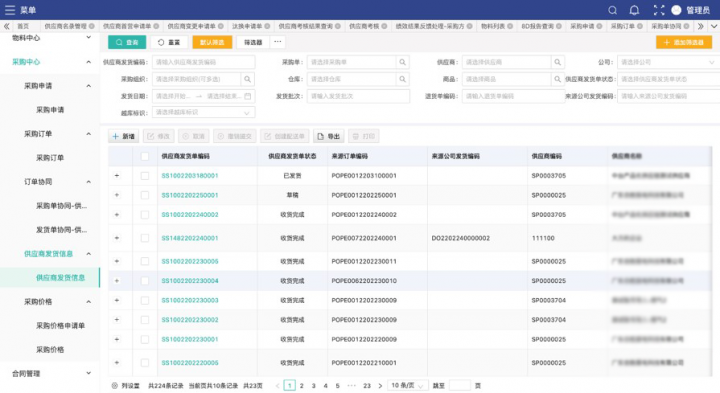Click the search magnifier in header
Screen dimensions: 720x393
(612, 10)
